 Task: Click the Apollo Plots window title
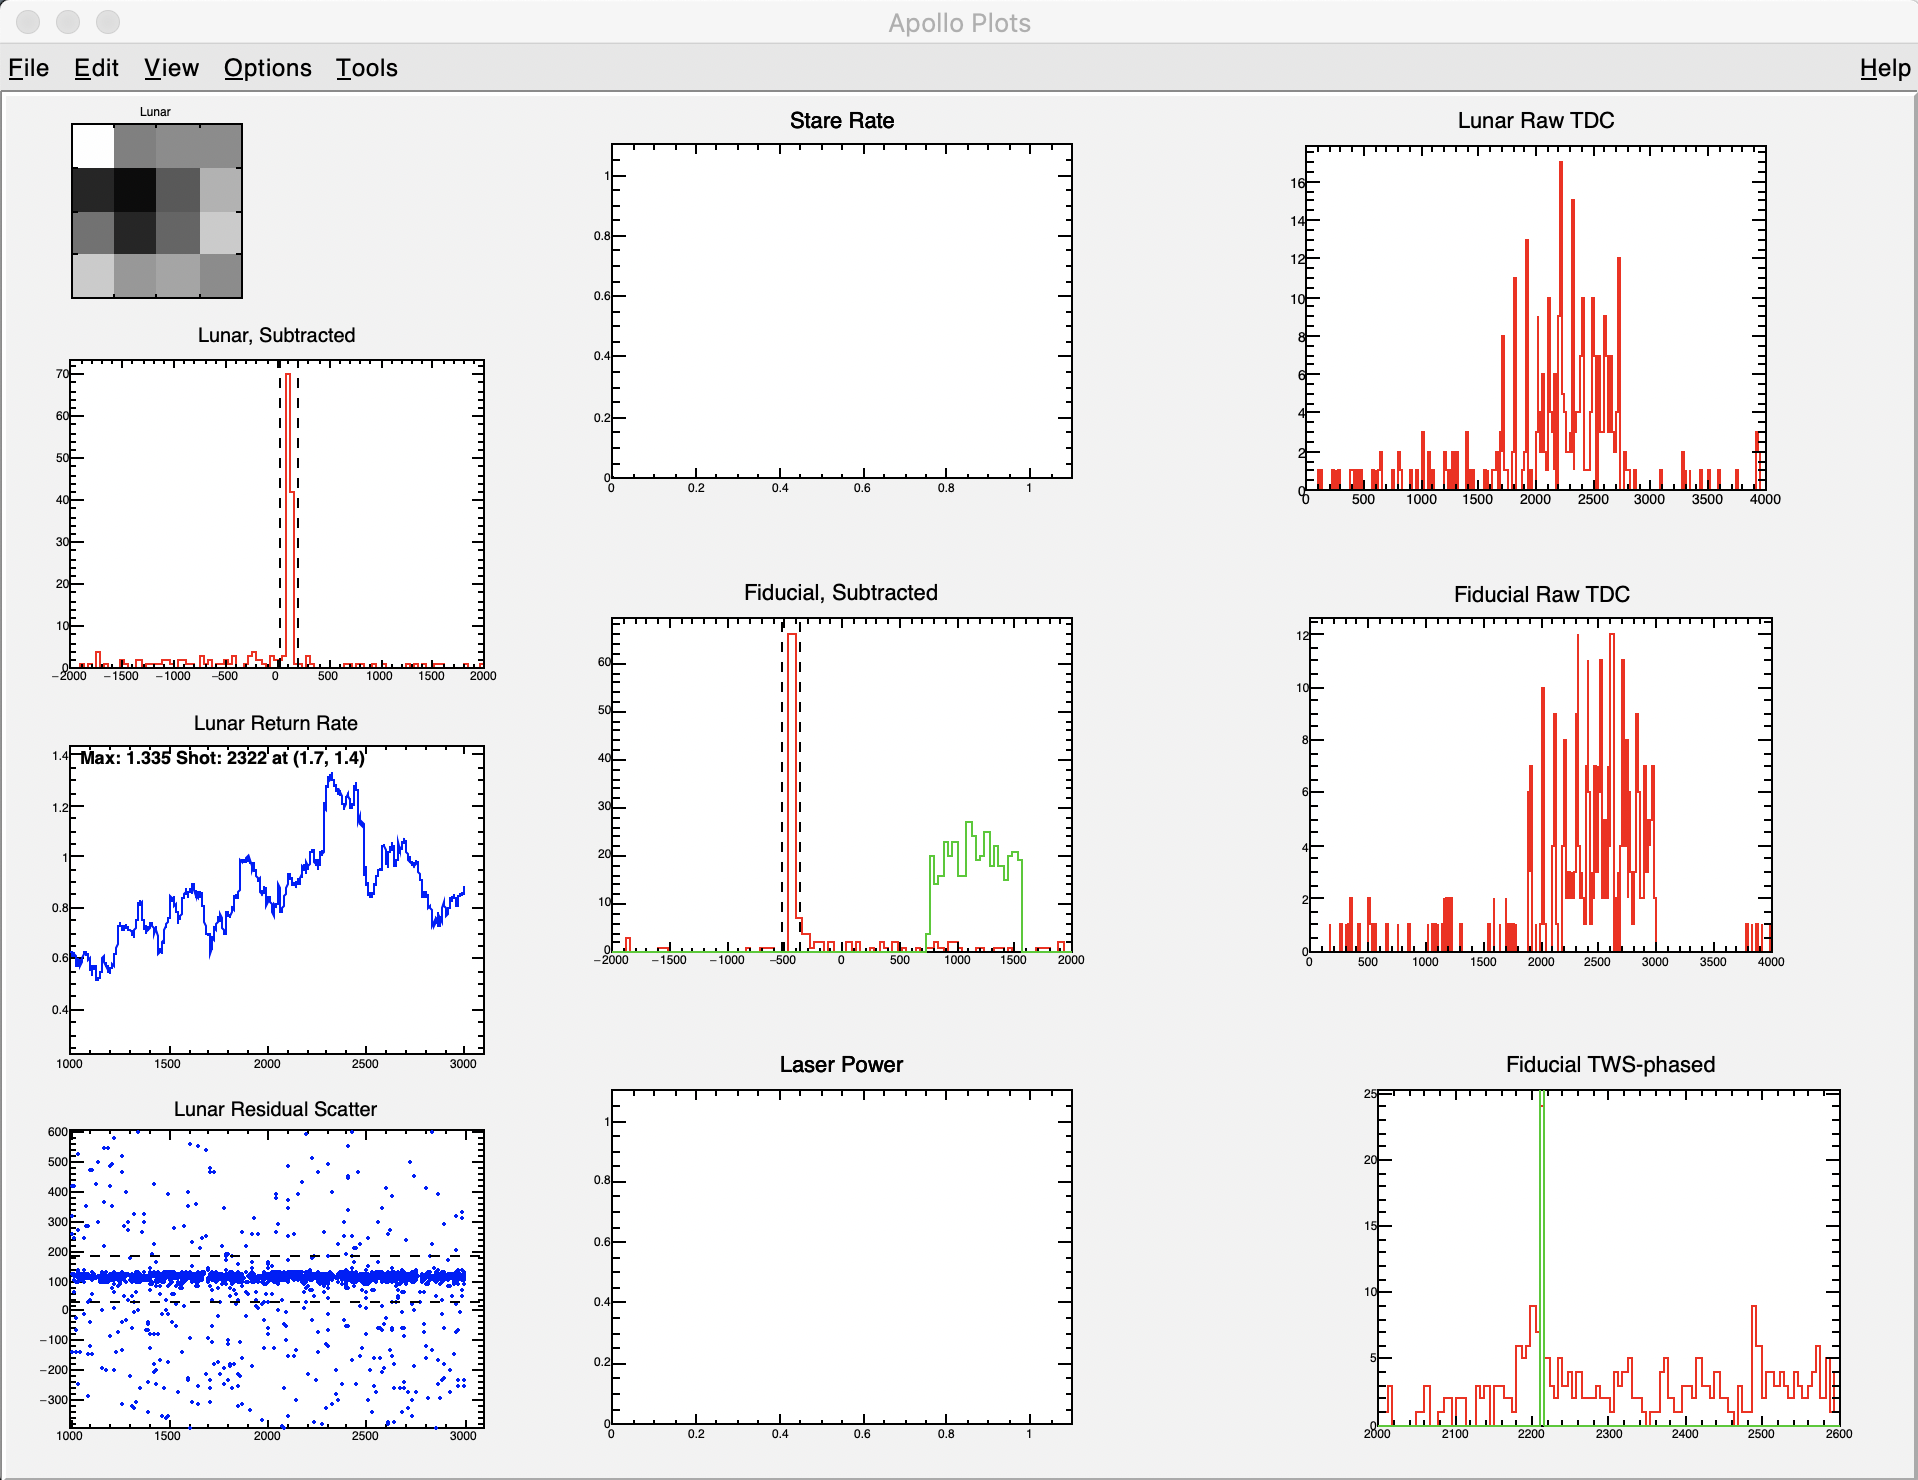tap(959, 23)
